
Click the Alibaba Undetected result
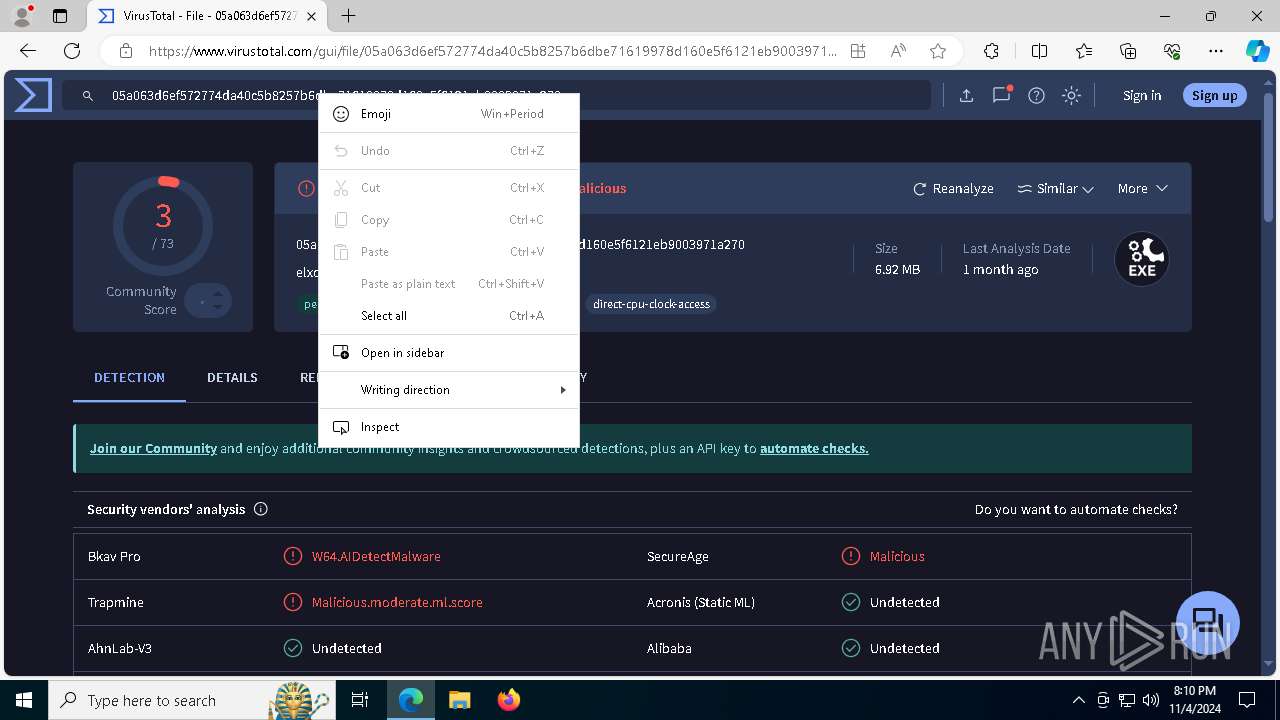[904, 648]
